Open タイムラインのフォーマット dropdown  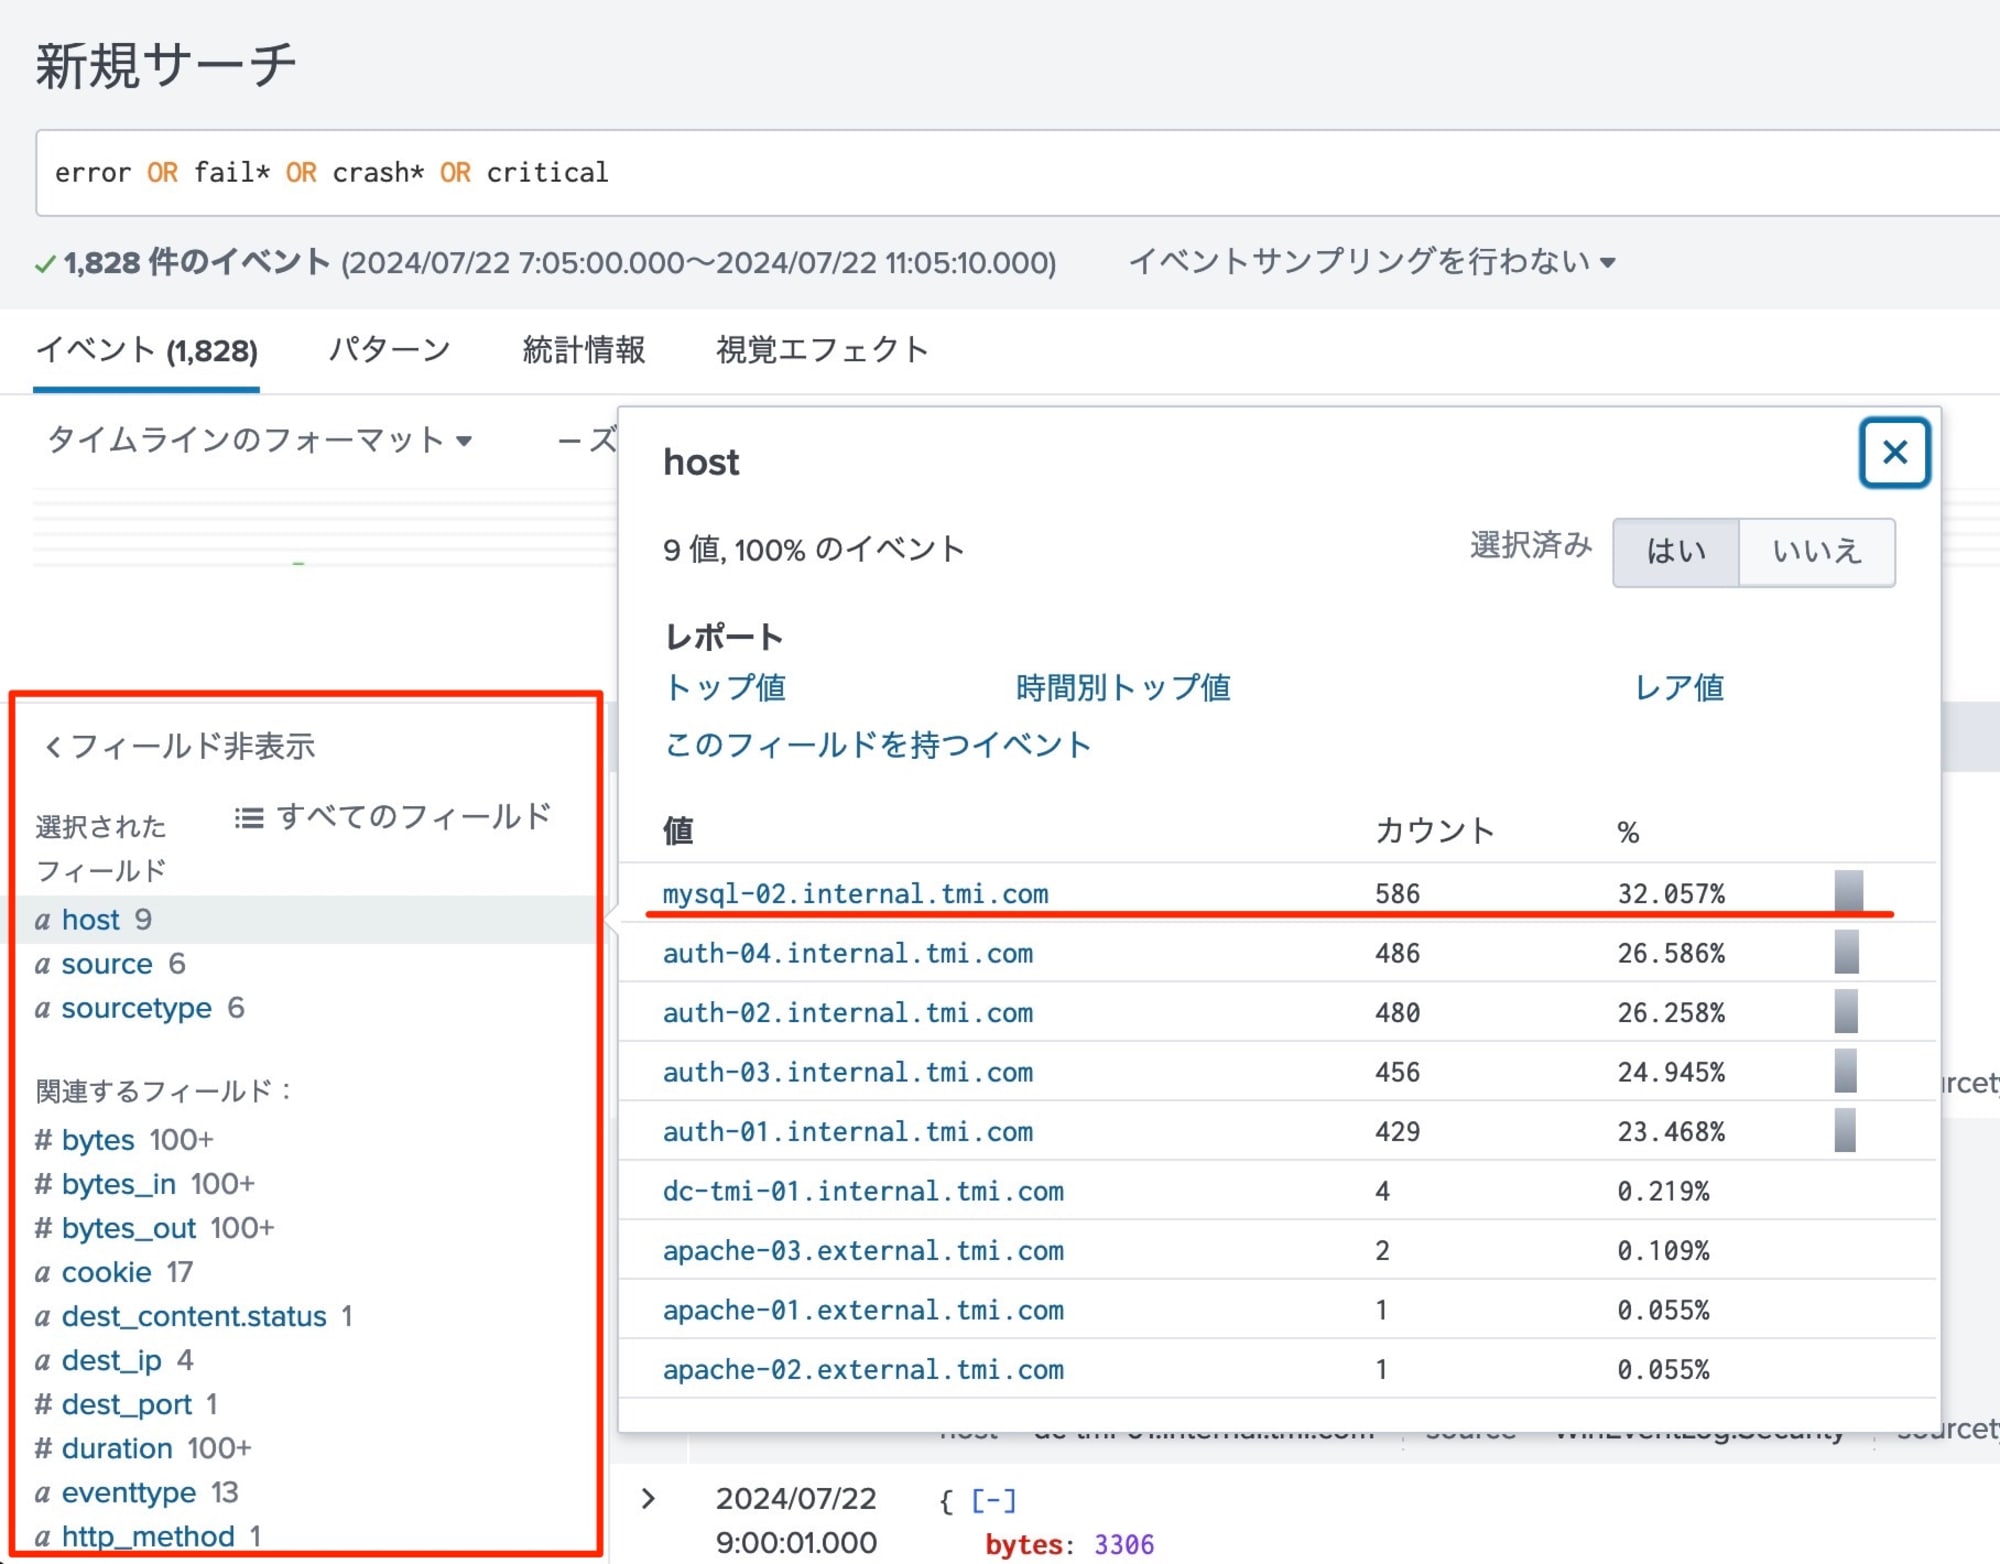pos(259,439)
